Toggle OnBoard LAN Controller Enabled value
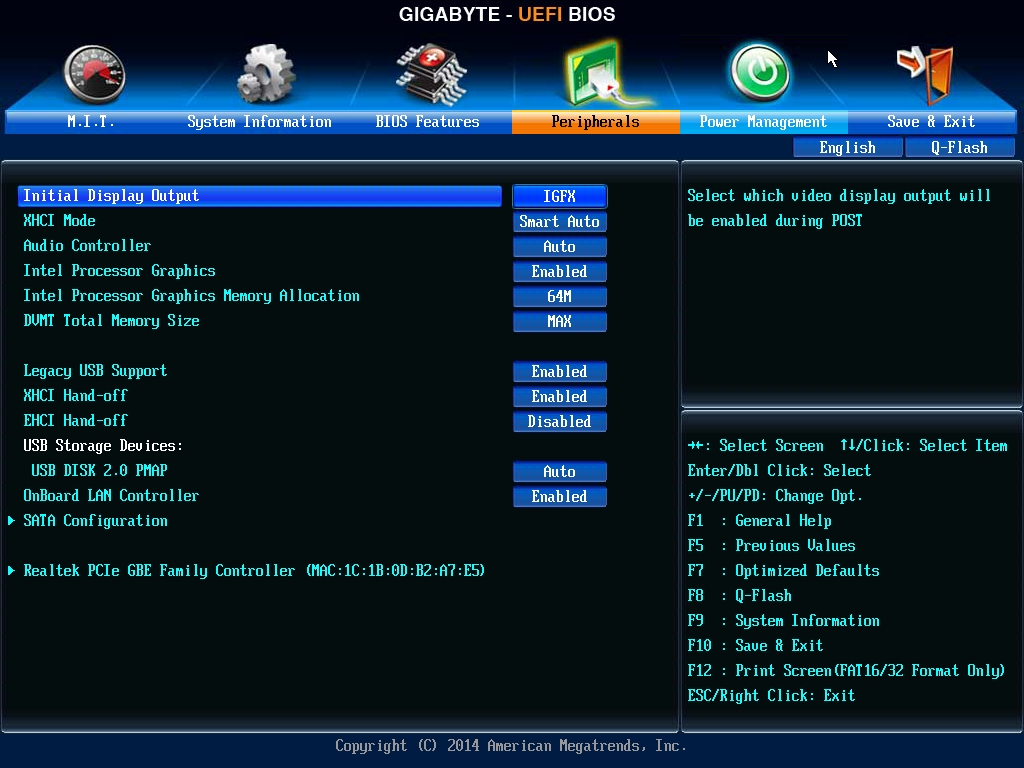Image resolution: width=1024 pixels, height=768 pixels. 560,496
